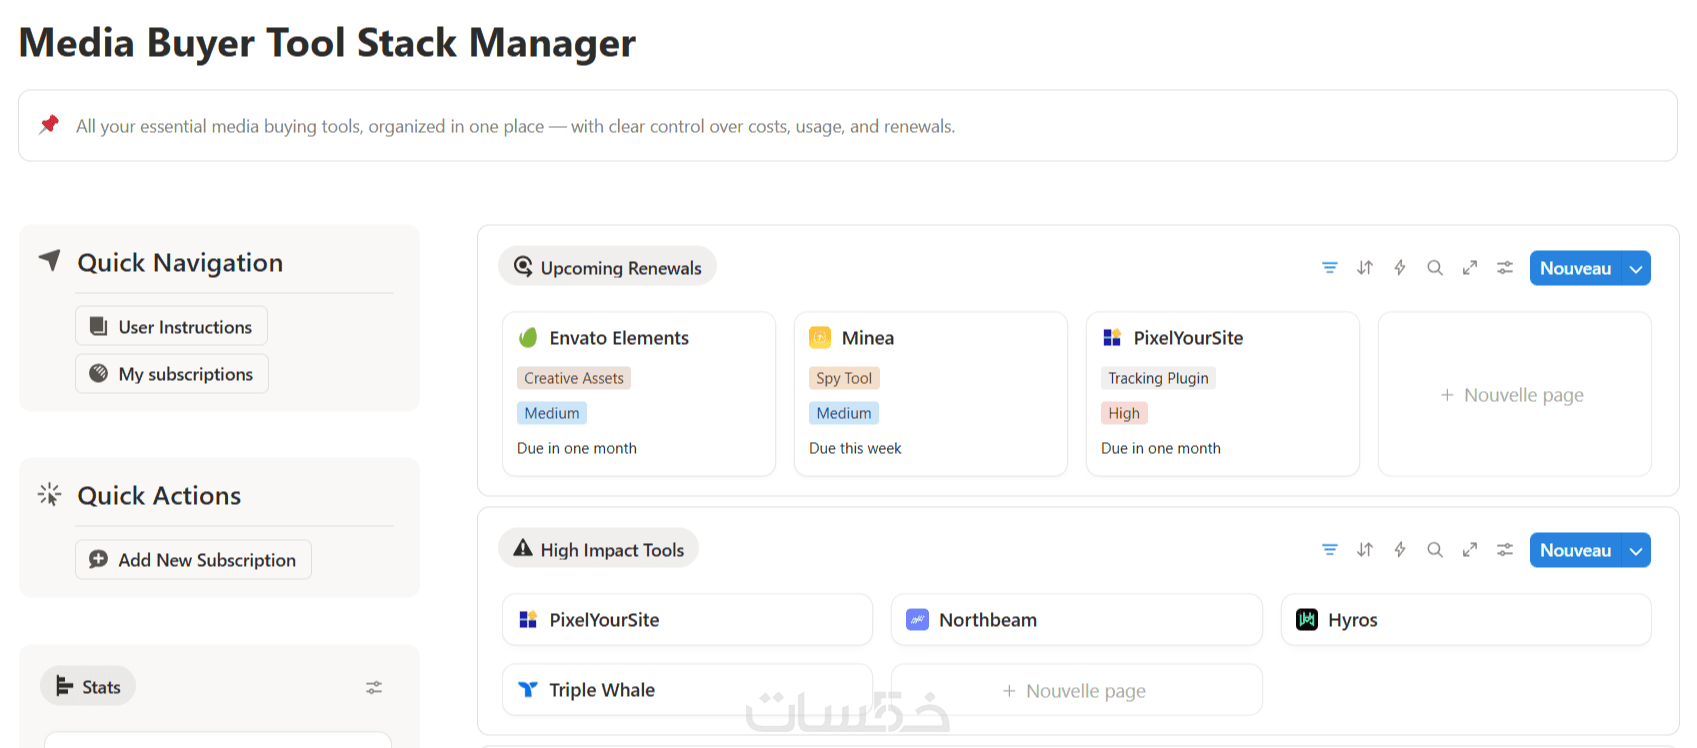
Task: Click sort icon in Upcoming Renewals toolbar
Action: [x=1364, y=268]
